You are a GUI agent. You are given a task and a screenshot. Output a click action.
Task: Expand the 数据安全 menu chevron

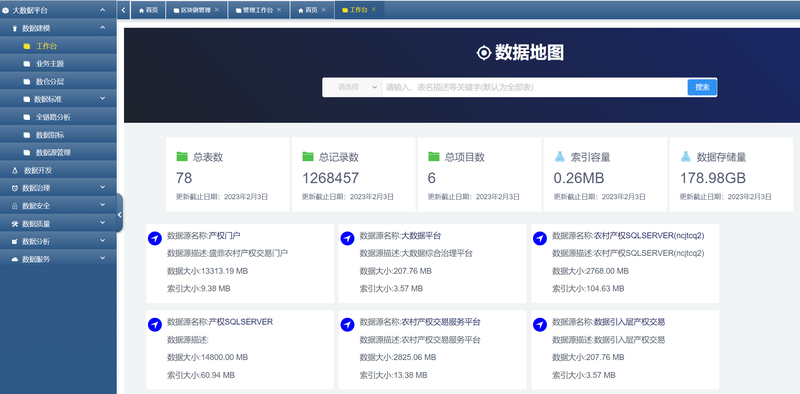pos(103,205)
